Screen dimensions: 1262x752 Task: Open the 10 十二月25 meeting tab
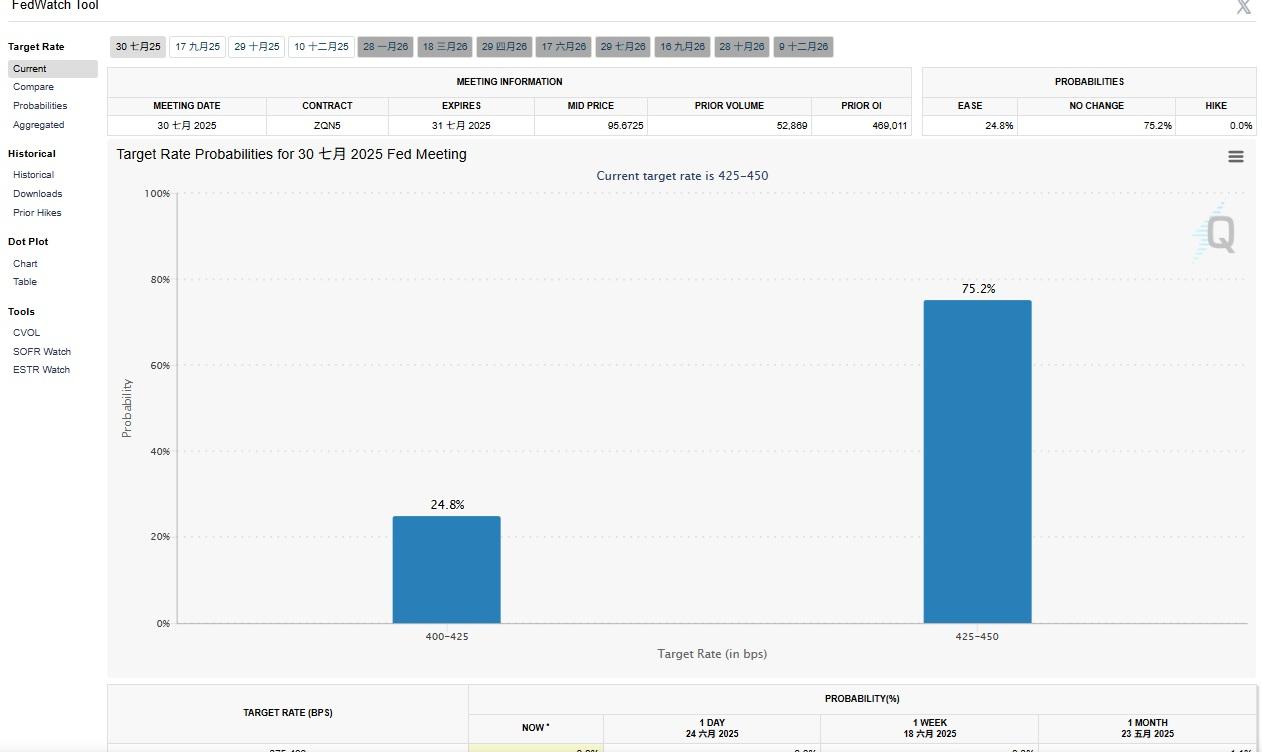[321, 47]
